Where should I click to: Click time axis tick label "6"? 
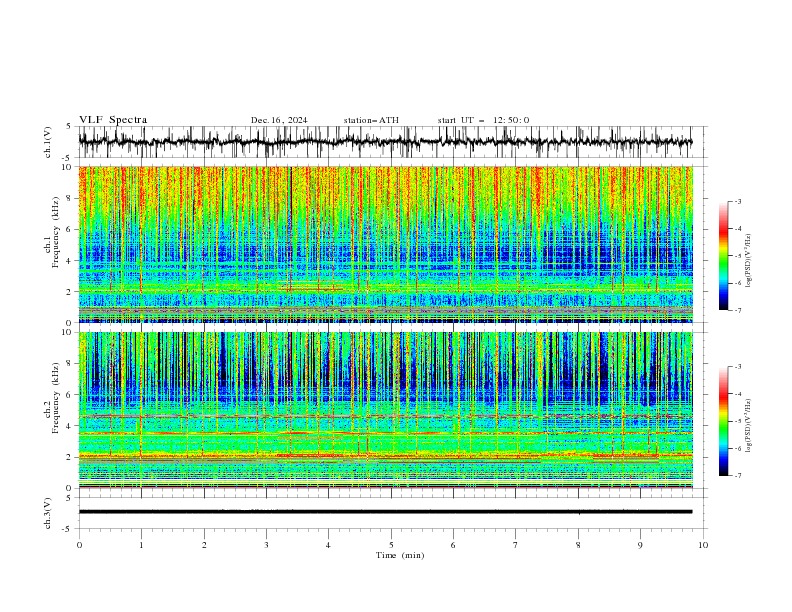click(x=453, y=545)
